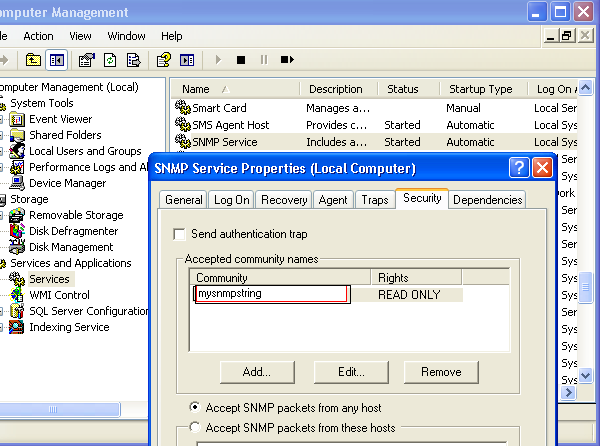Open the Help toolbar icon
This screenshot has height=446, width=600.
(164, 60)
